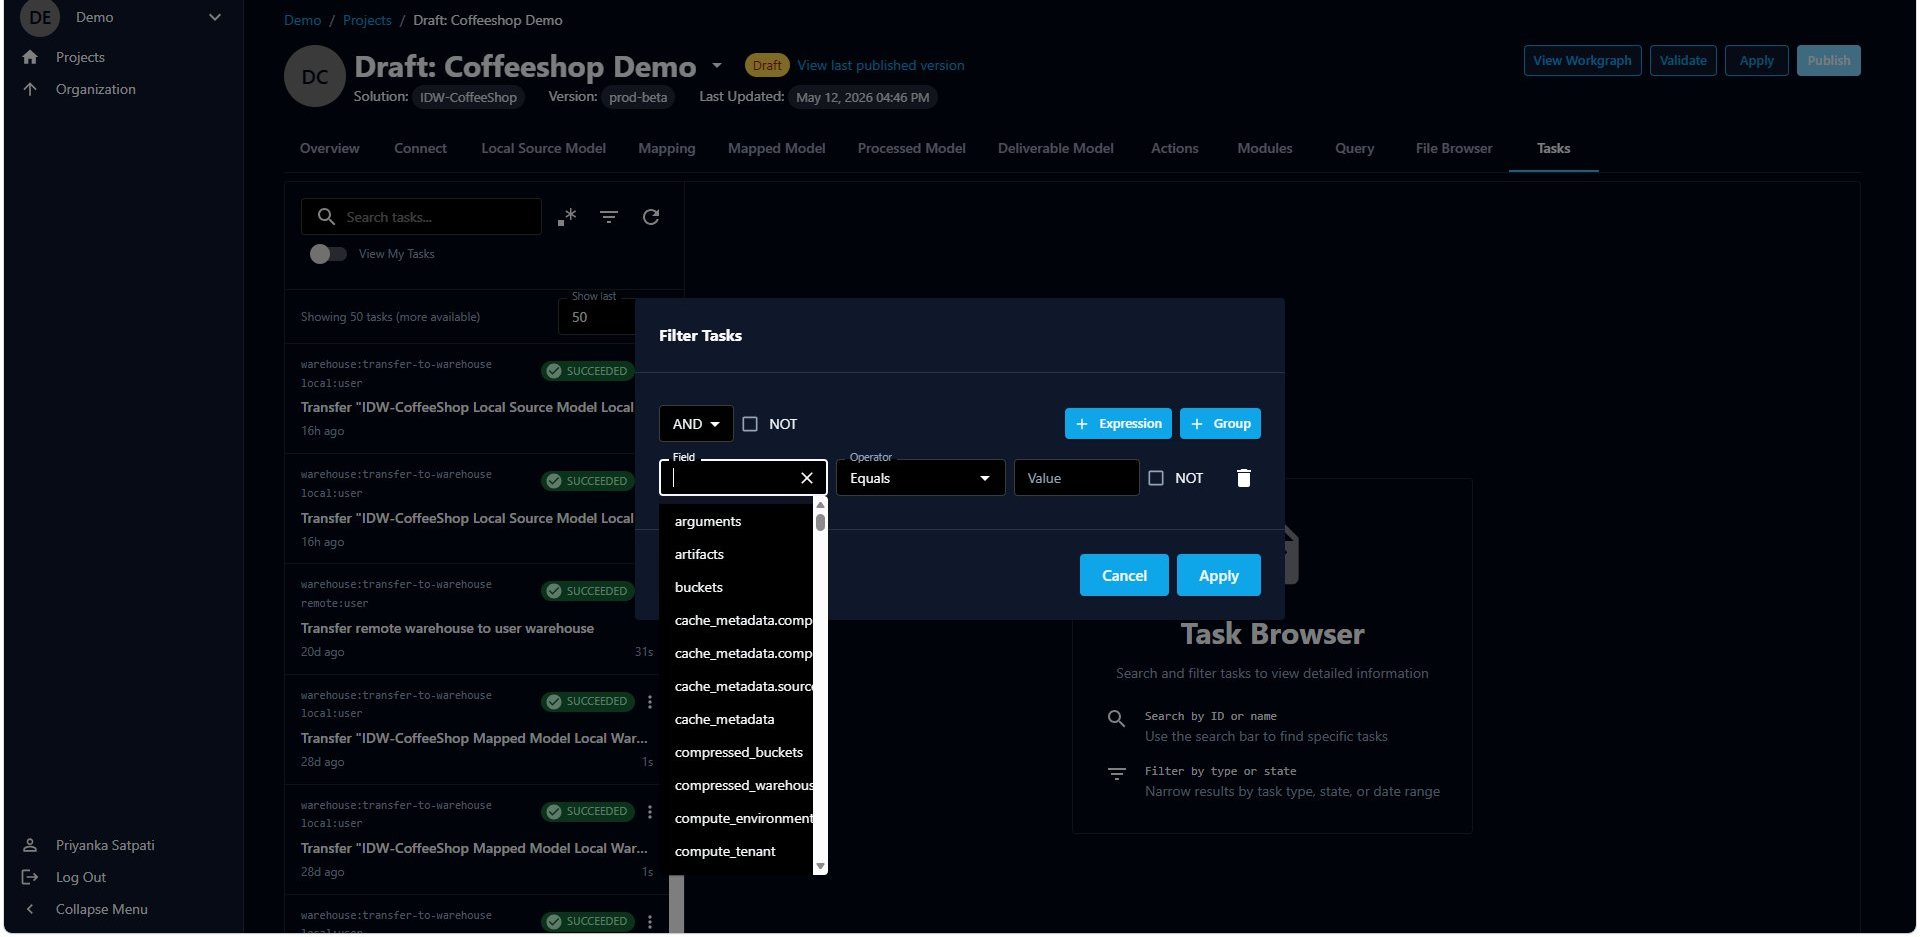1920x937 pixels.
Task: Cancel the Filter Tasks dialog
Action: coord(1124,575)
